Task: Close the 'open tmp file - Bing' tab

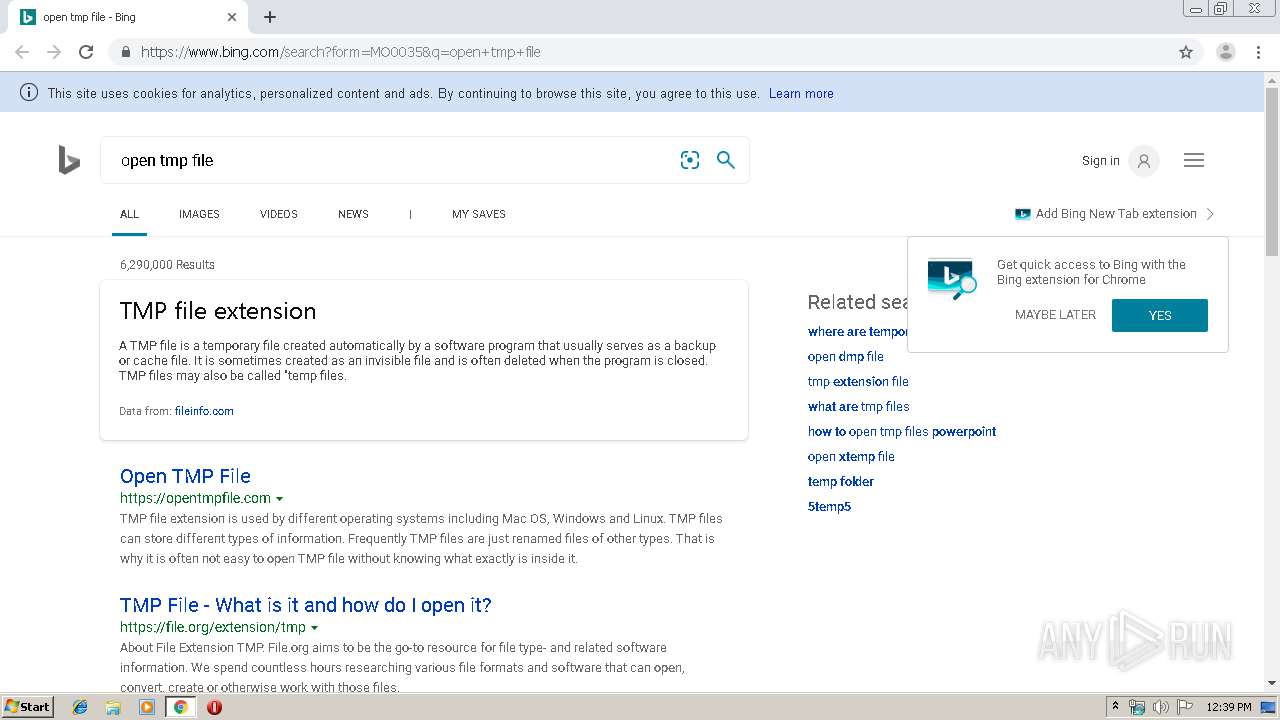Action: [232, 17]
